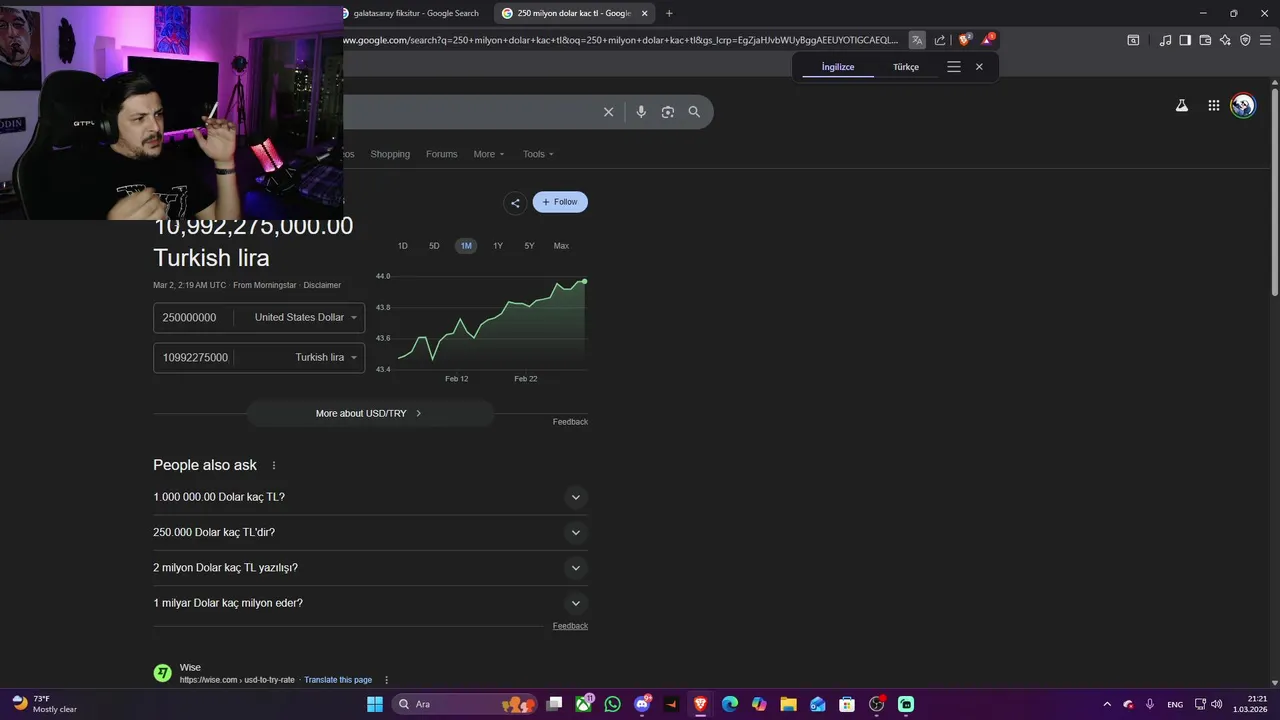Image resolution: width=1280 pixels, height=720 pixels.
Task: Open the People also ask options dots
Action: 274,465
